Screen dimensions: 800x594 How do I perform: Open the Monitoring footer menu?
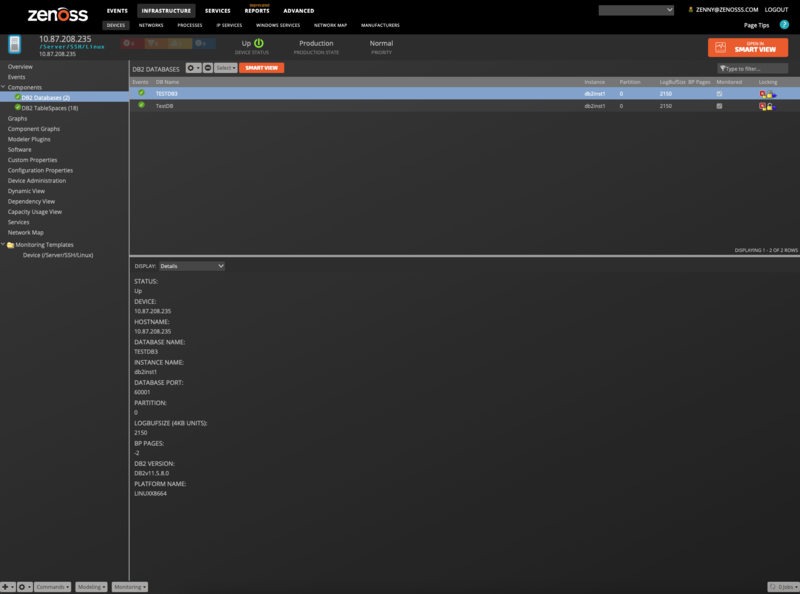tap(130, 587)
